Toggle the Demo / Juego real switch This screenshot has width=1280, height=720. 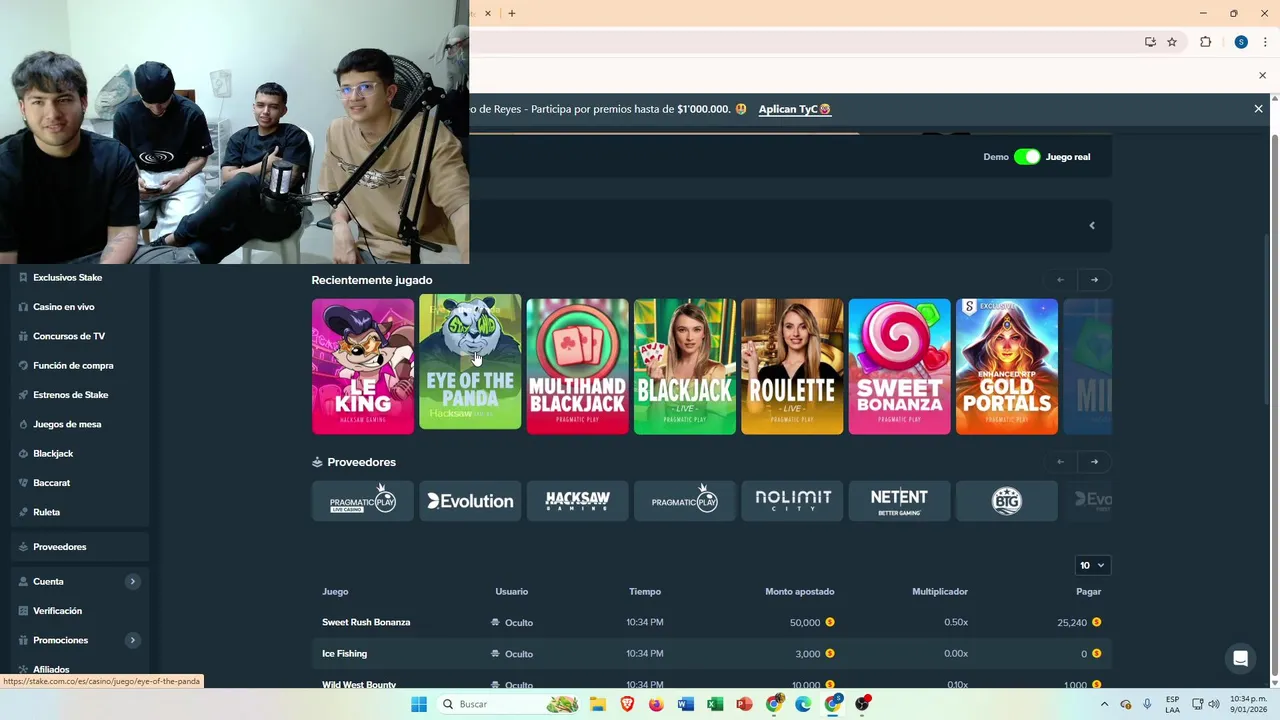(x=1027, y=157)
